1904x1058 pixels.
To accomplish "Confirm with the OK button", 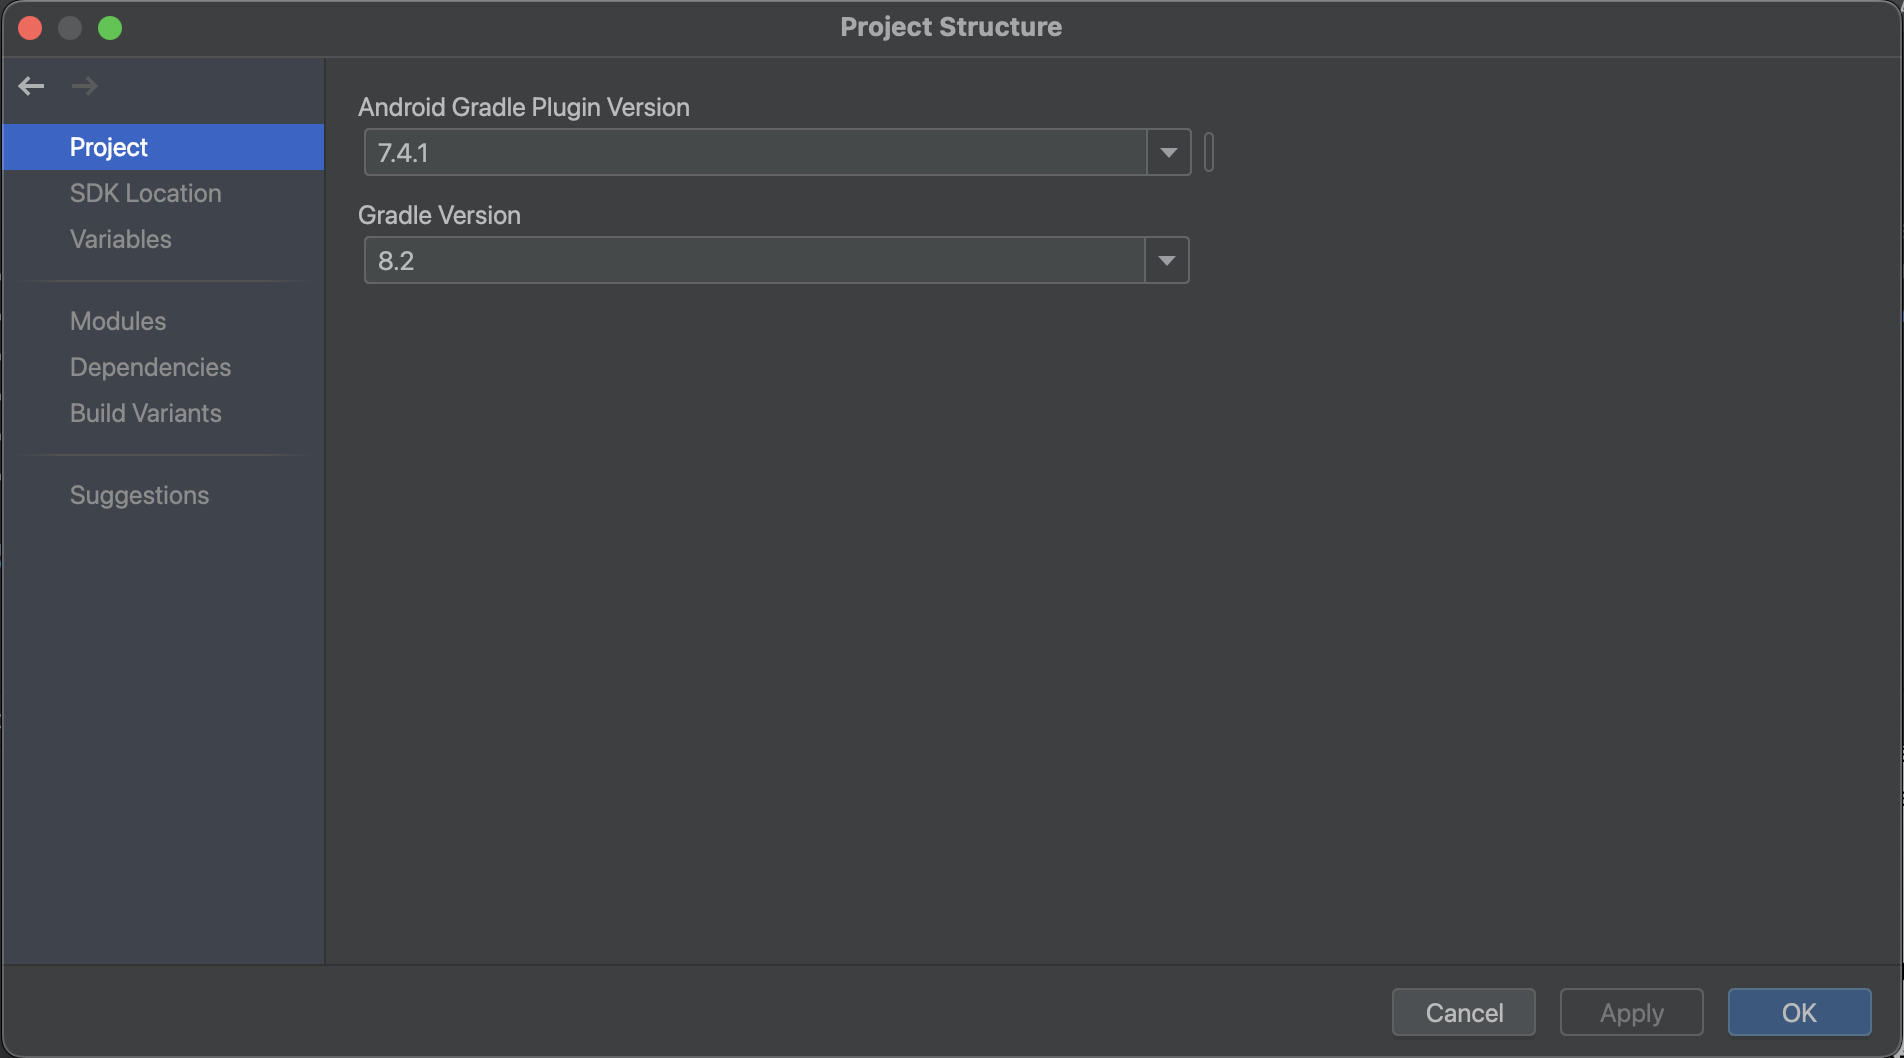I will (1799, 1013).
